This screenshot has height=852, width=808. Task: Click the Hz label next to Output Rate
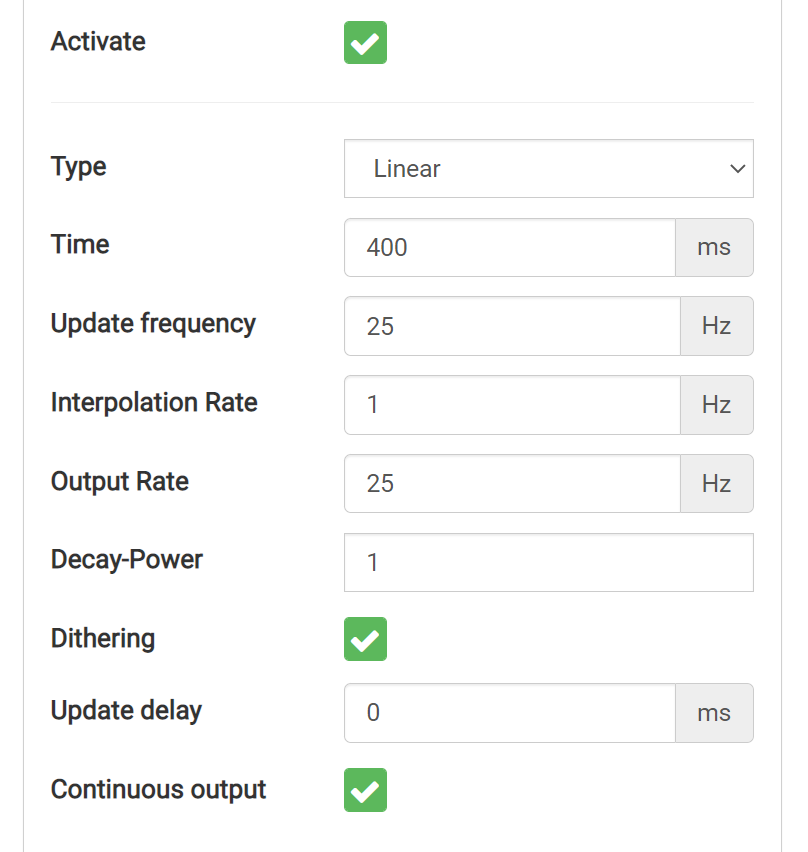click(x=717, y=484)
